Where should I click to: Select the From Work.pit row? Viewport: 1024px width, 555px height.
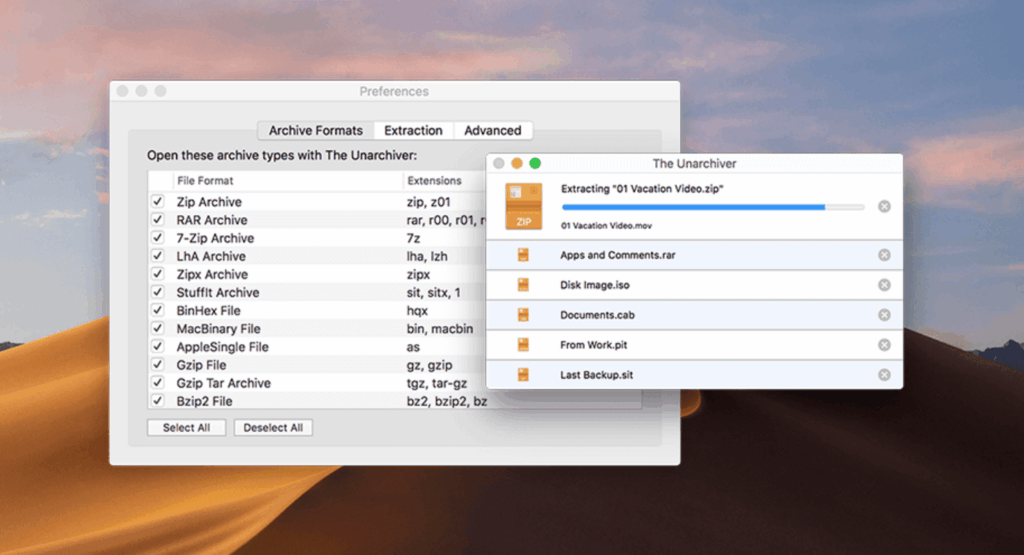tap(695, 345)
